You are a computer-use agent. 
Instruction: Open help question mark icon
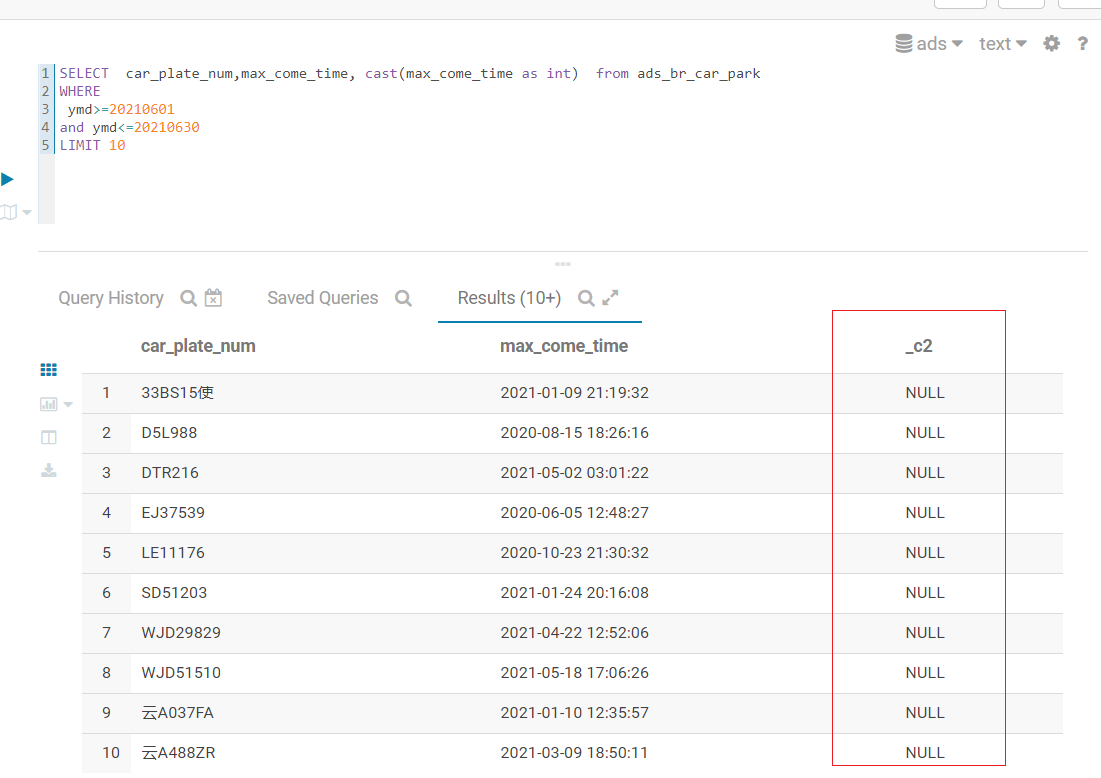1083,44
